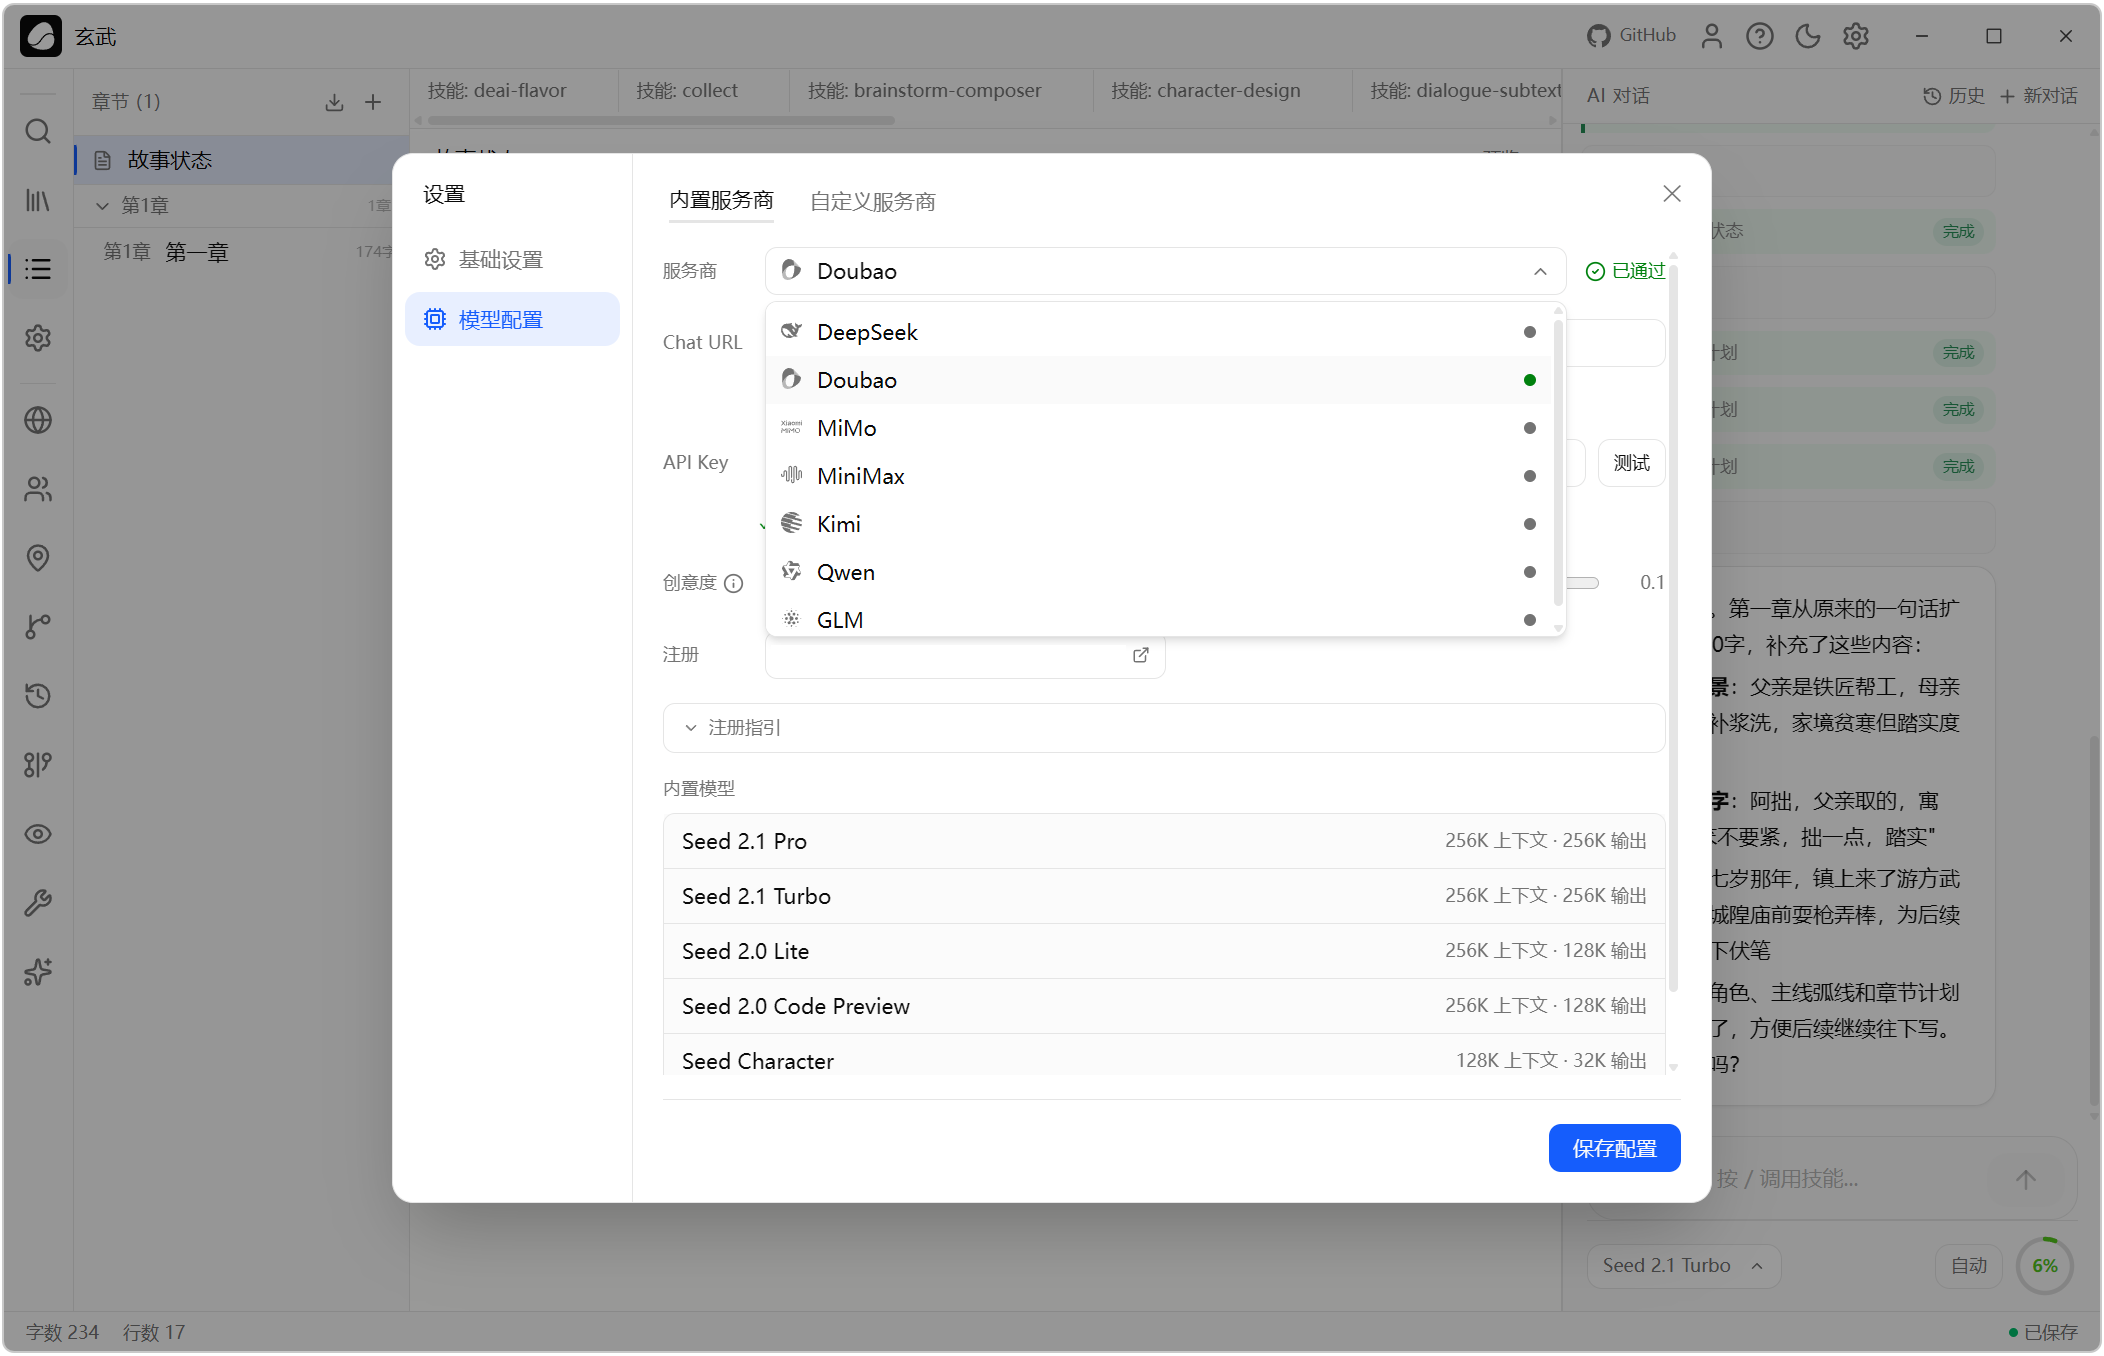This screenshot has width=2104, height=1356.
Task: Open the pull-request style icon in the sidebar
Action: (x=38, y=765)
